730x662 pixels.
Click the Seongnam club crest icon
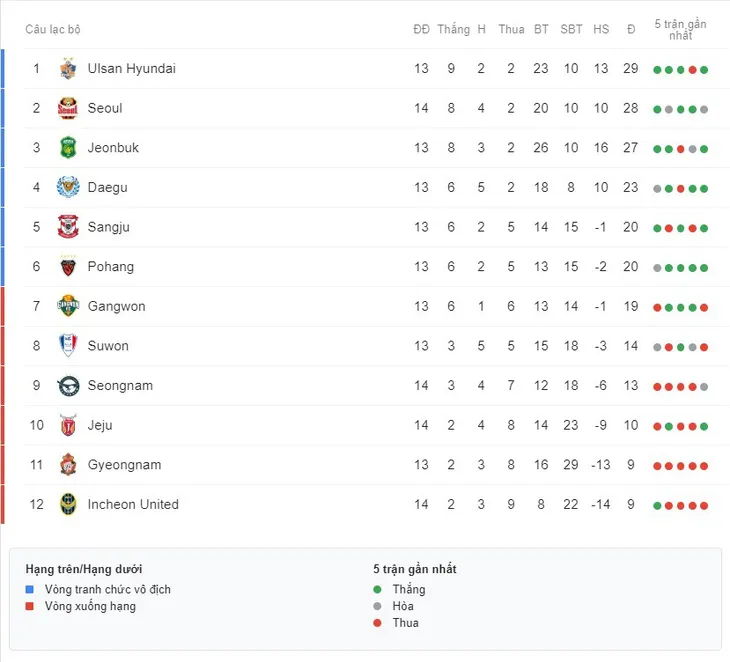click(68, 385)
